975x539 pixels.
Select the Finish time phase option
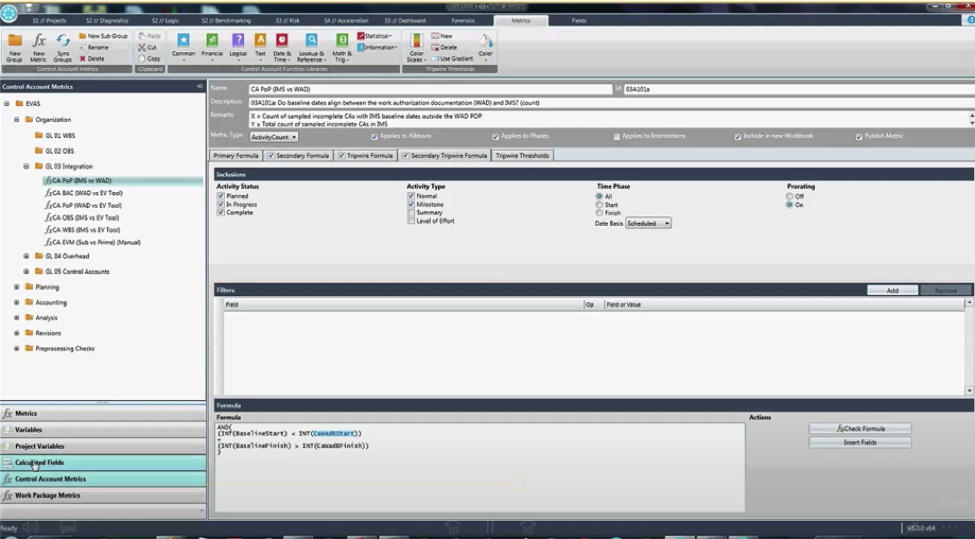[x=599, y=213]
